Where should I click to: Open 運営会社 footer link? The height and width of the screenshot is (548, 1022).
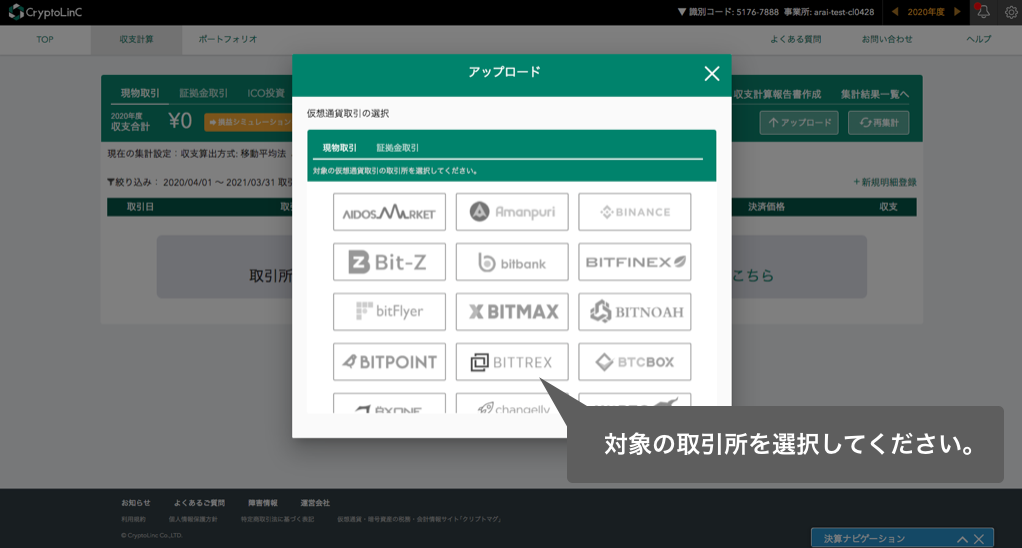point(315,503)
